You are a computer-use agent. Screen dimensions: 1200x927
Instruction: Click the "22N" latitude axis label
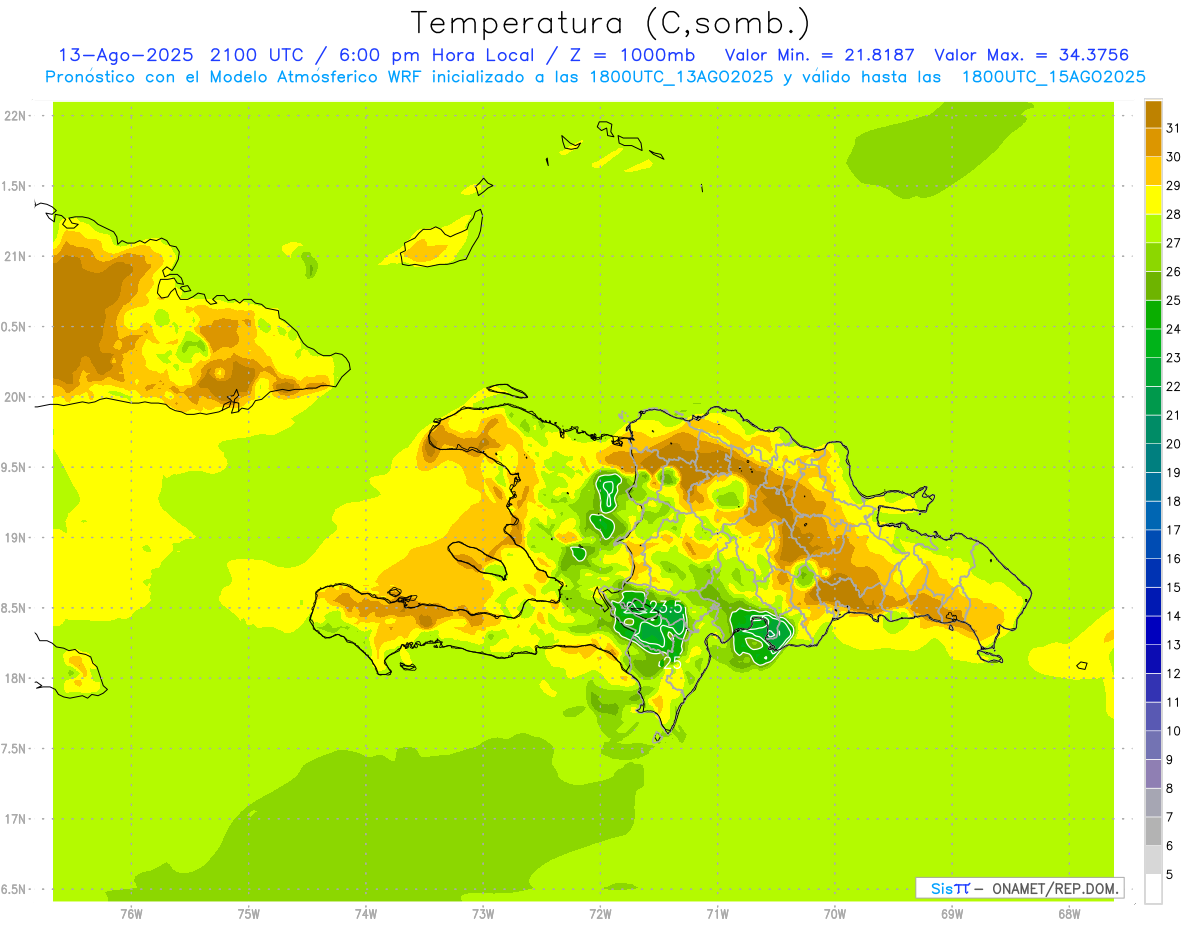pyautogui.click(x=16, y=116)
